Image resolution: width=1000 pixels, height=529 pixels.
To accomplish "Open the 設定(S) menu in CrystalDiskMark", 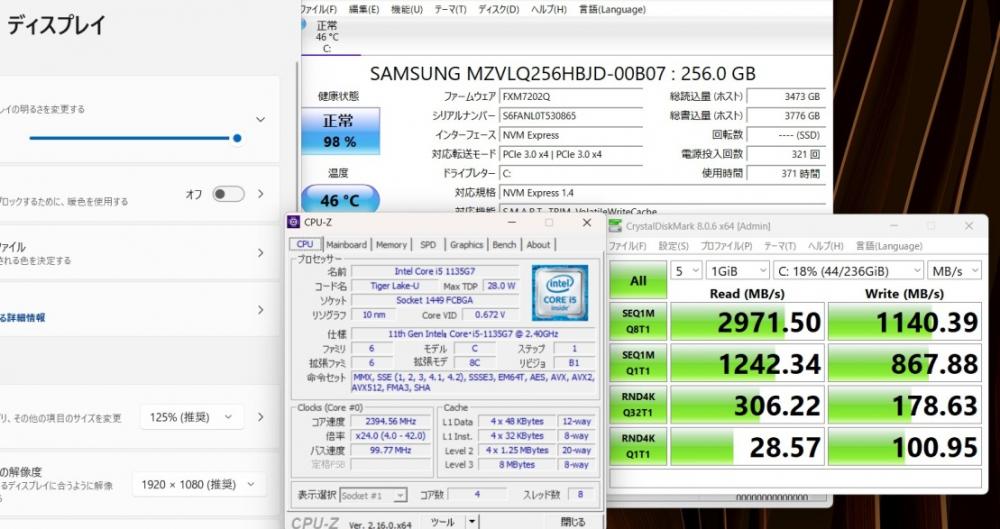I will click(x=673, y=246).
